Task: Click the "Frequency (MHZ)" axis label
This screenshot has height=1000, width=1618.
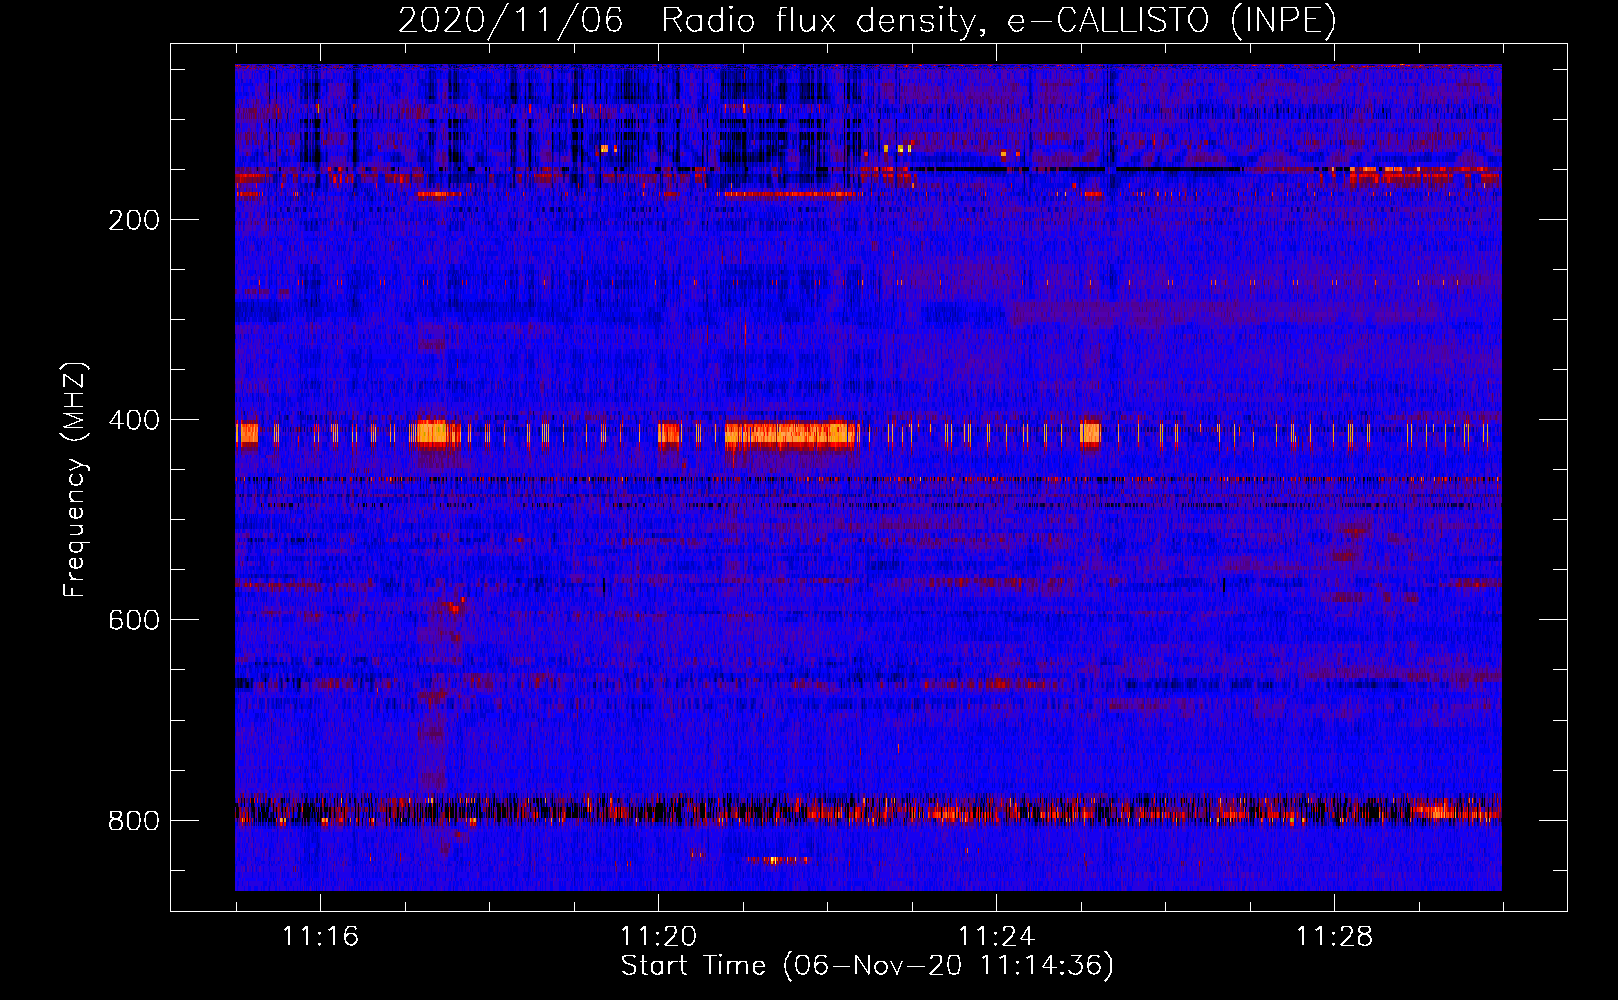Action: (x=75, y=480)
